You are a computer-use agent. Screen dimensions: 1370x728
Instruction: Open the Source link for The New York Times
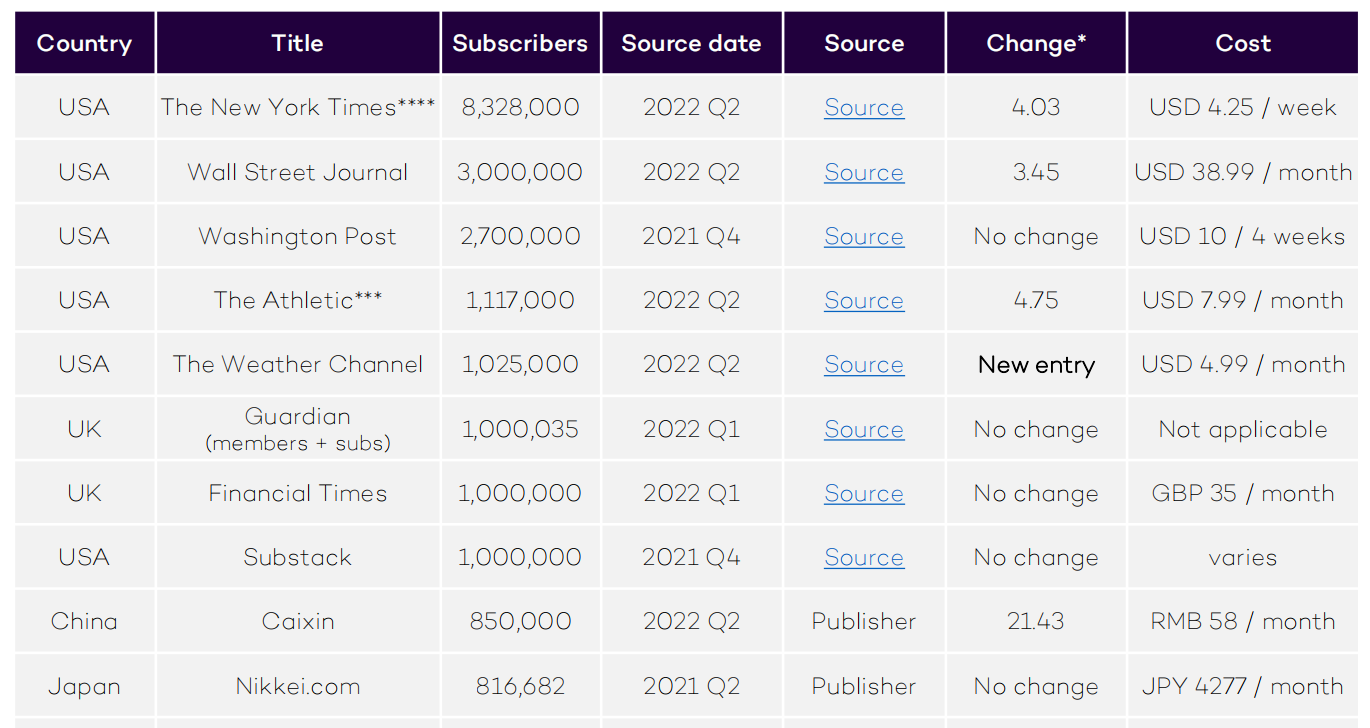click(x=864, y=108)
